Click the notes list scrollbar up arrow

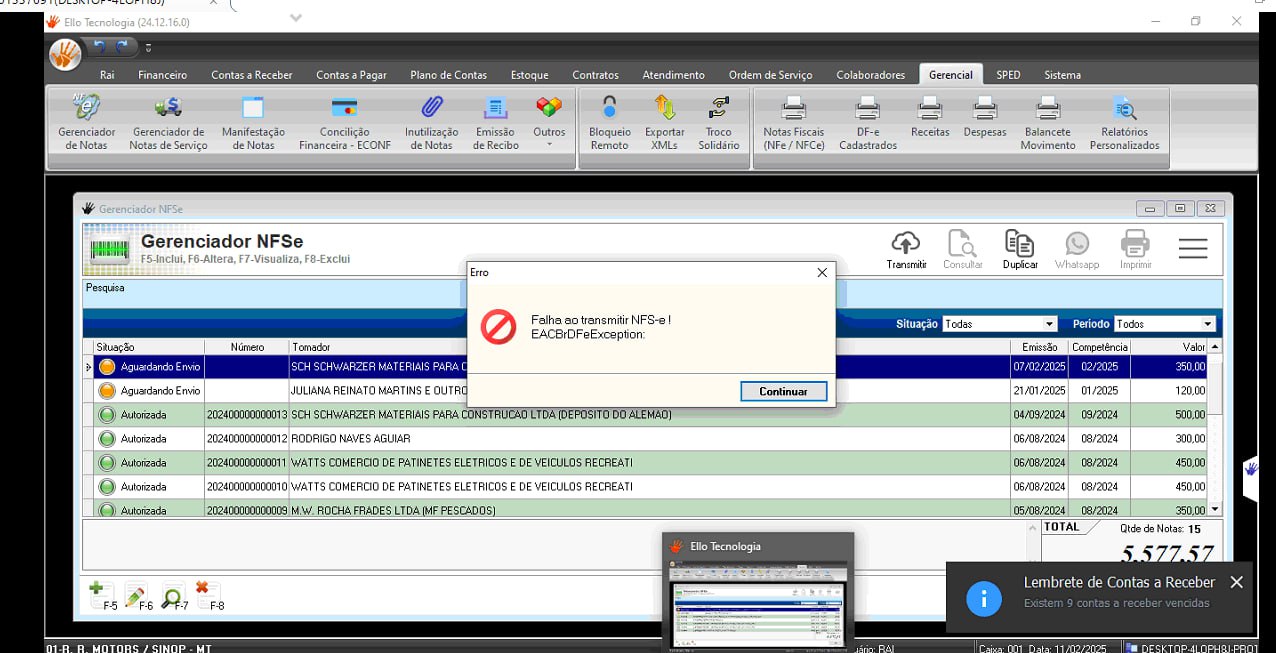pyautogui.click(x=1215, y=346)
